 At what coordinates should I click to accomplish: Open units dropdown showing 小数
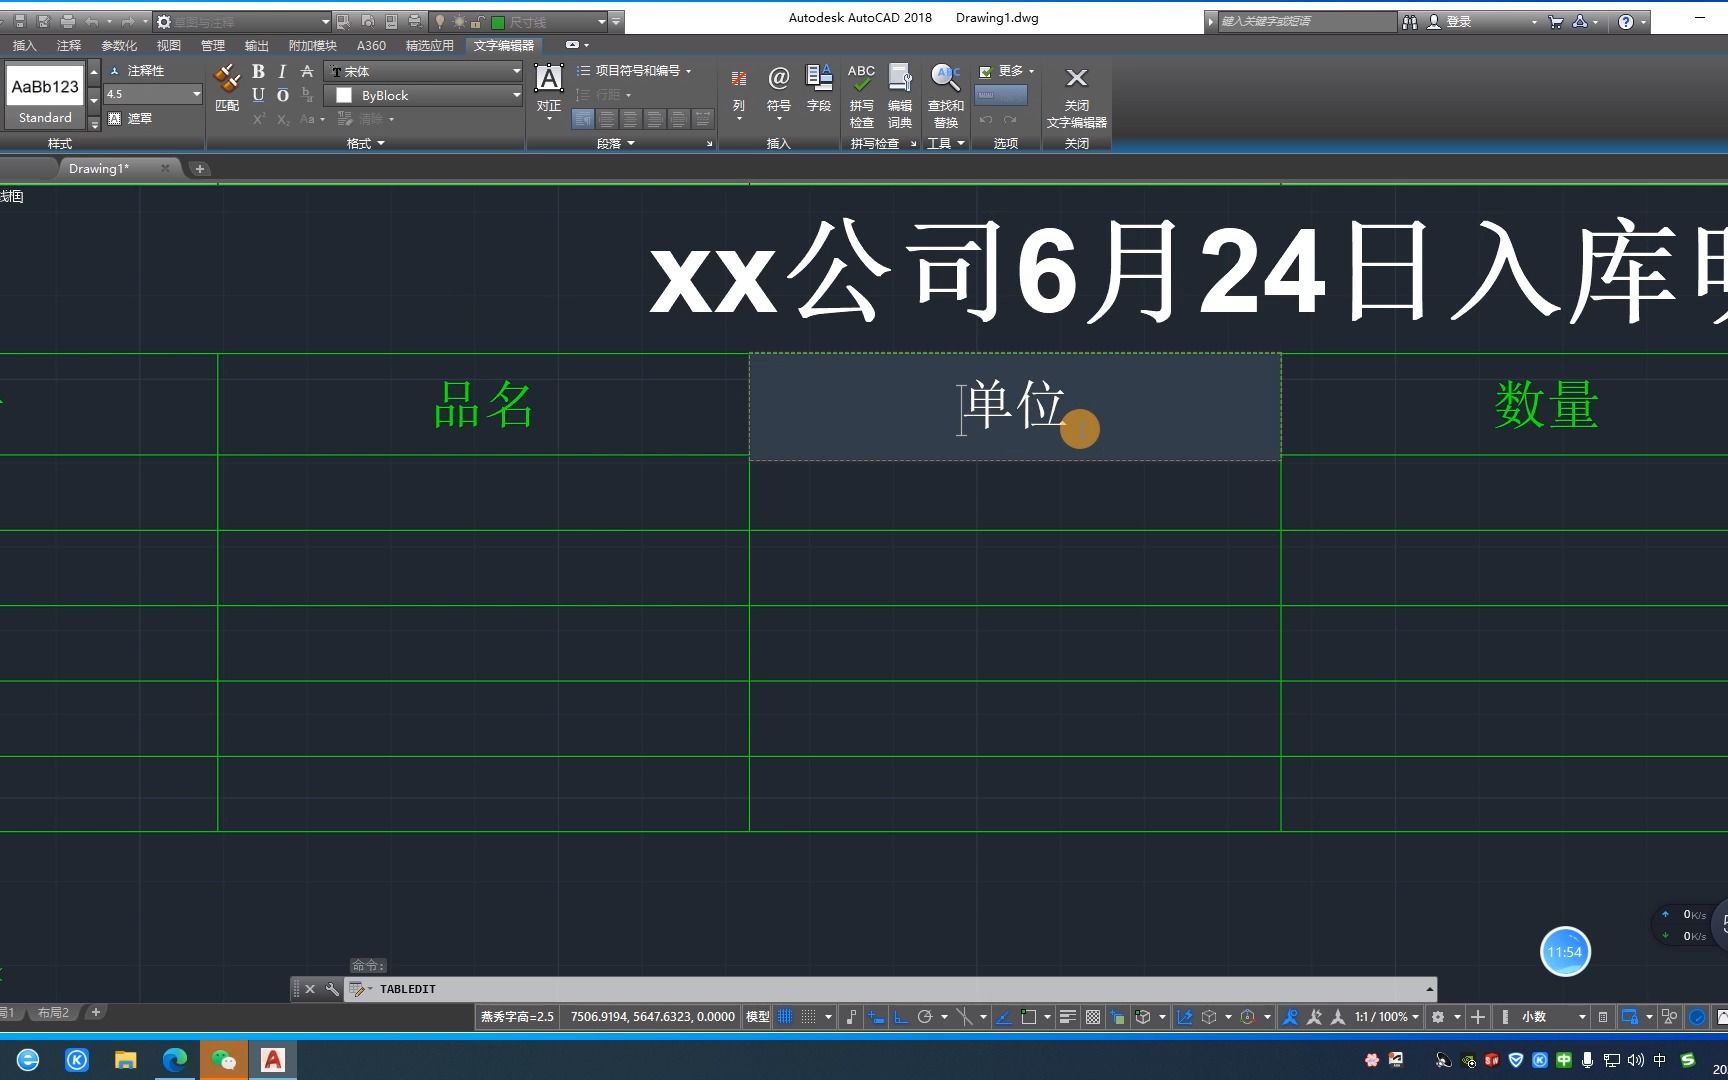(1553, 1017)
